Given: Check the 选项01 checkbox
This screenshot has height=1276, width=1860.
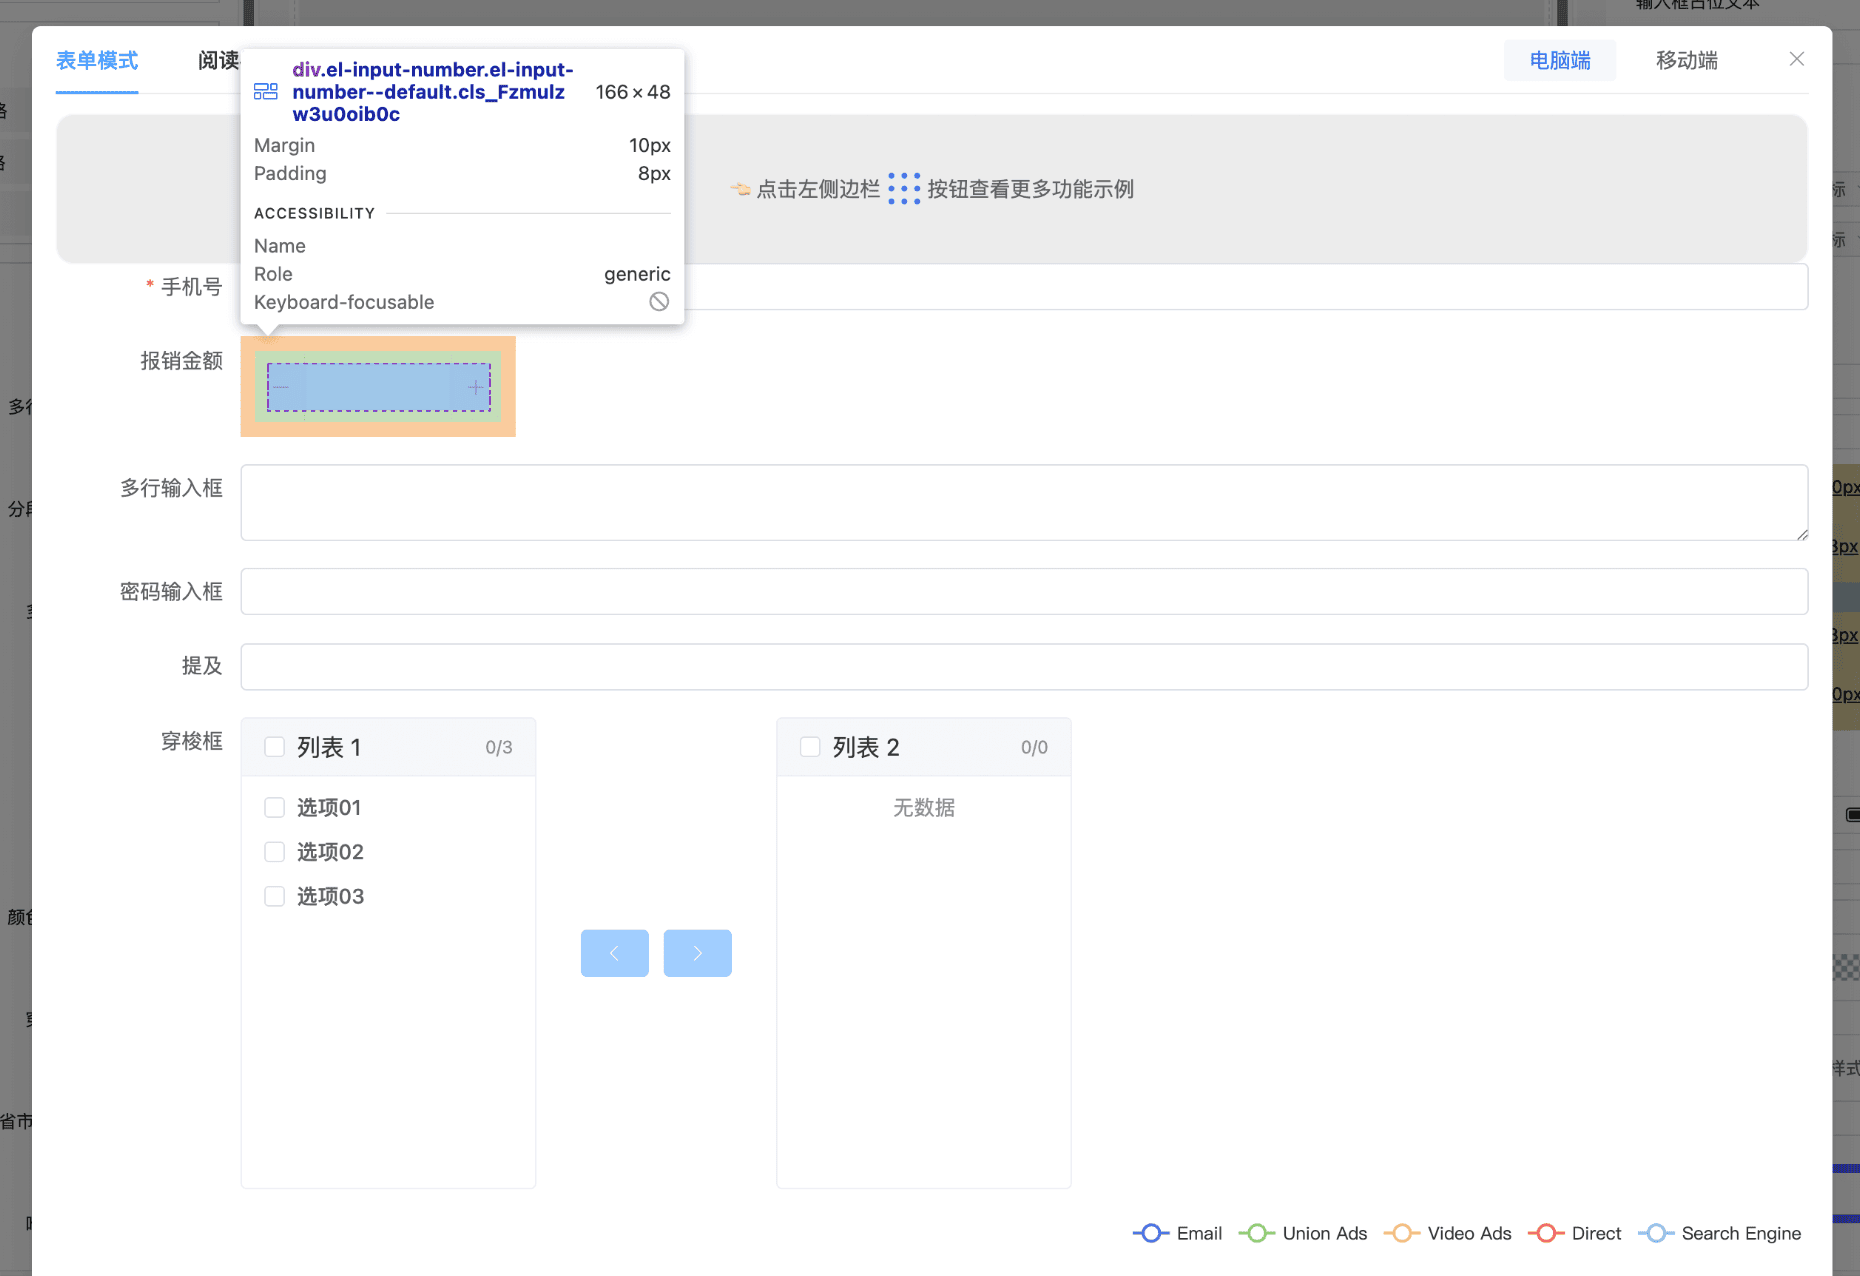Looking at the screenshot, I should [274, 807].
